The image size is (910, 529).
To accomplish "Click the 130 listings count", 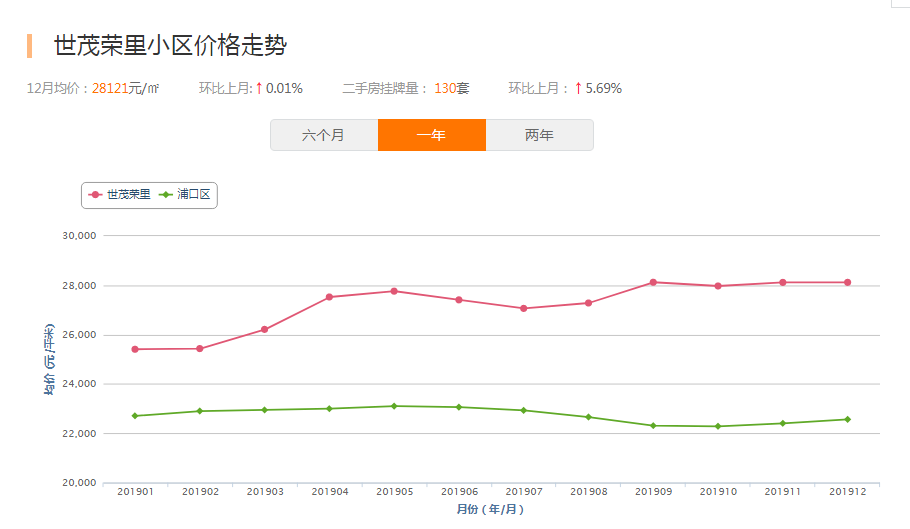I will (444, 88).
